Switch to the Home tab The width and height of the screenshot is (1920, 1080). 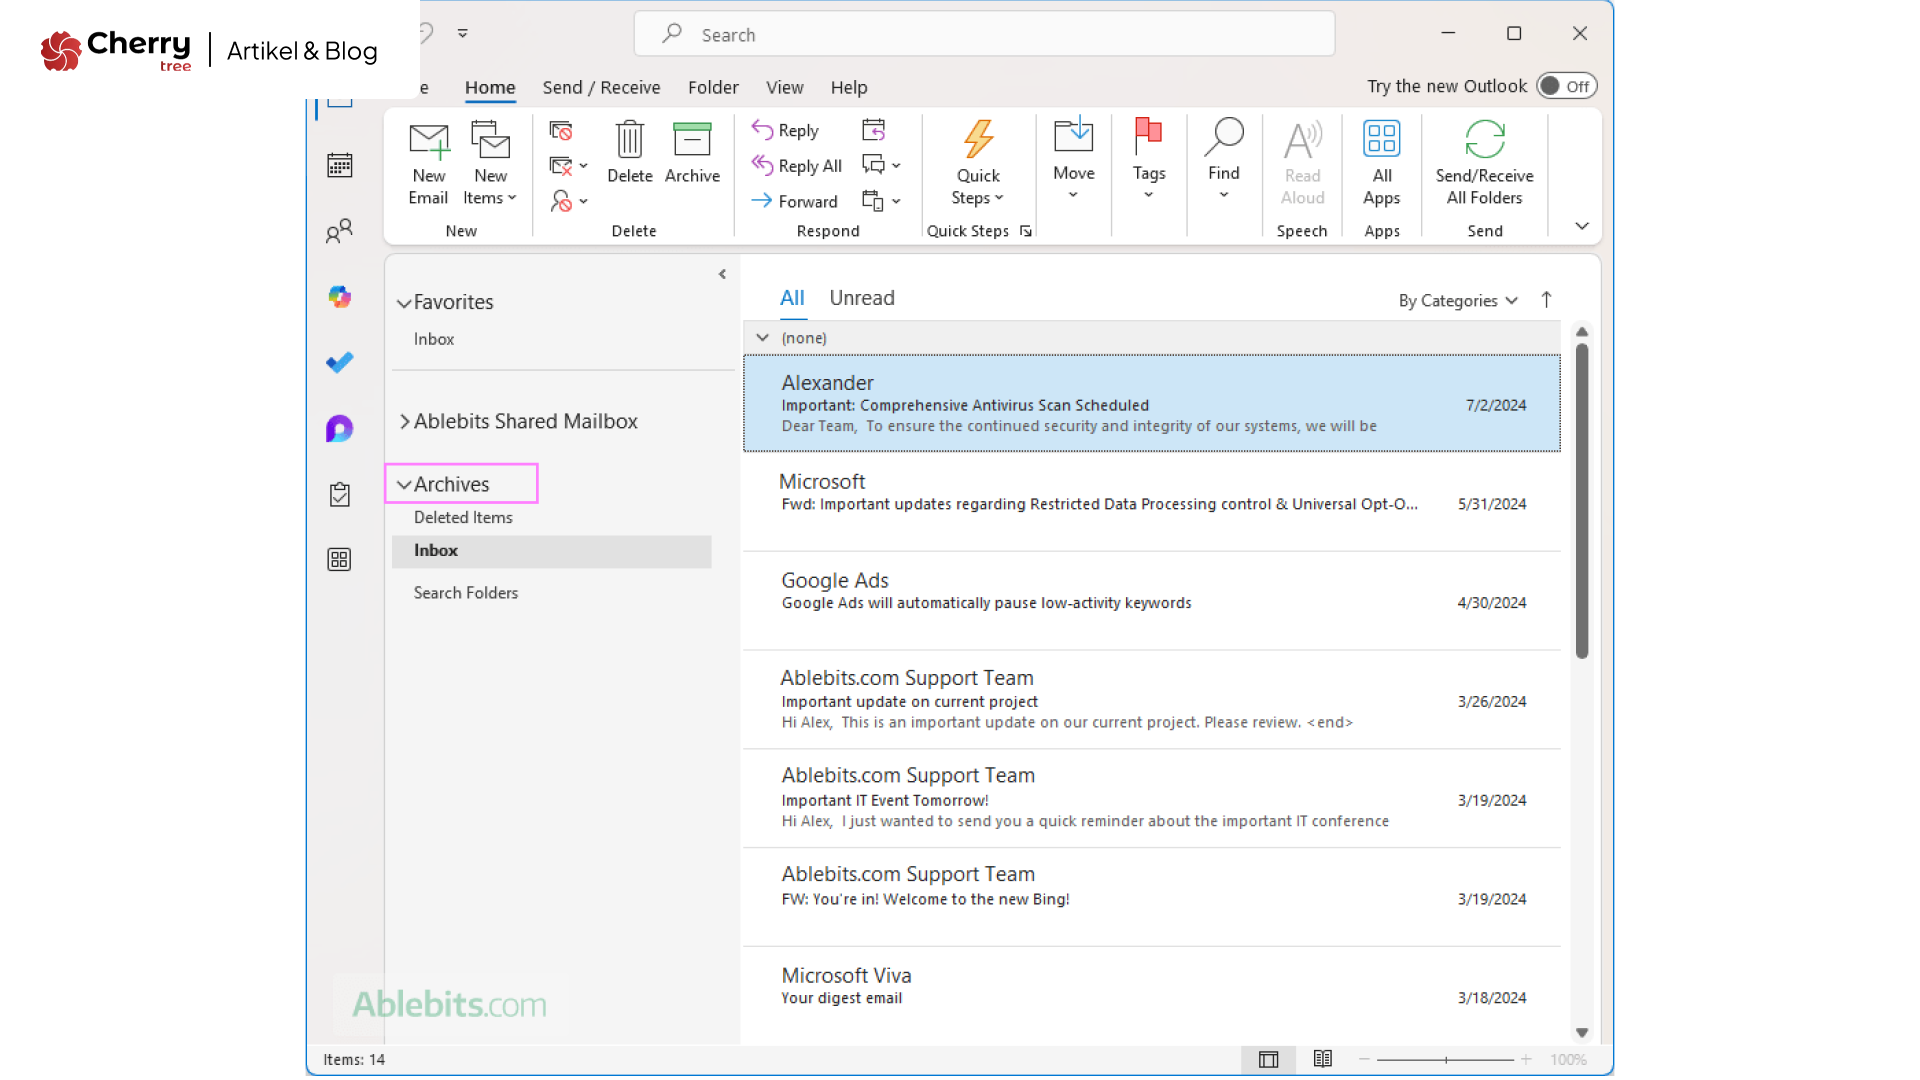tap(490, 87)
